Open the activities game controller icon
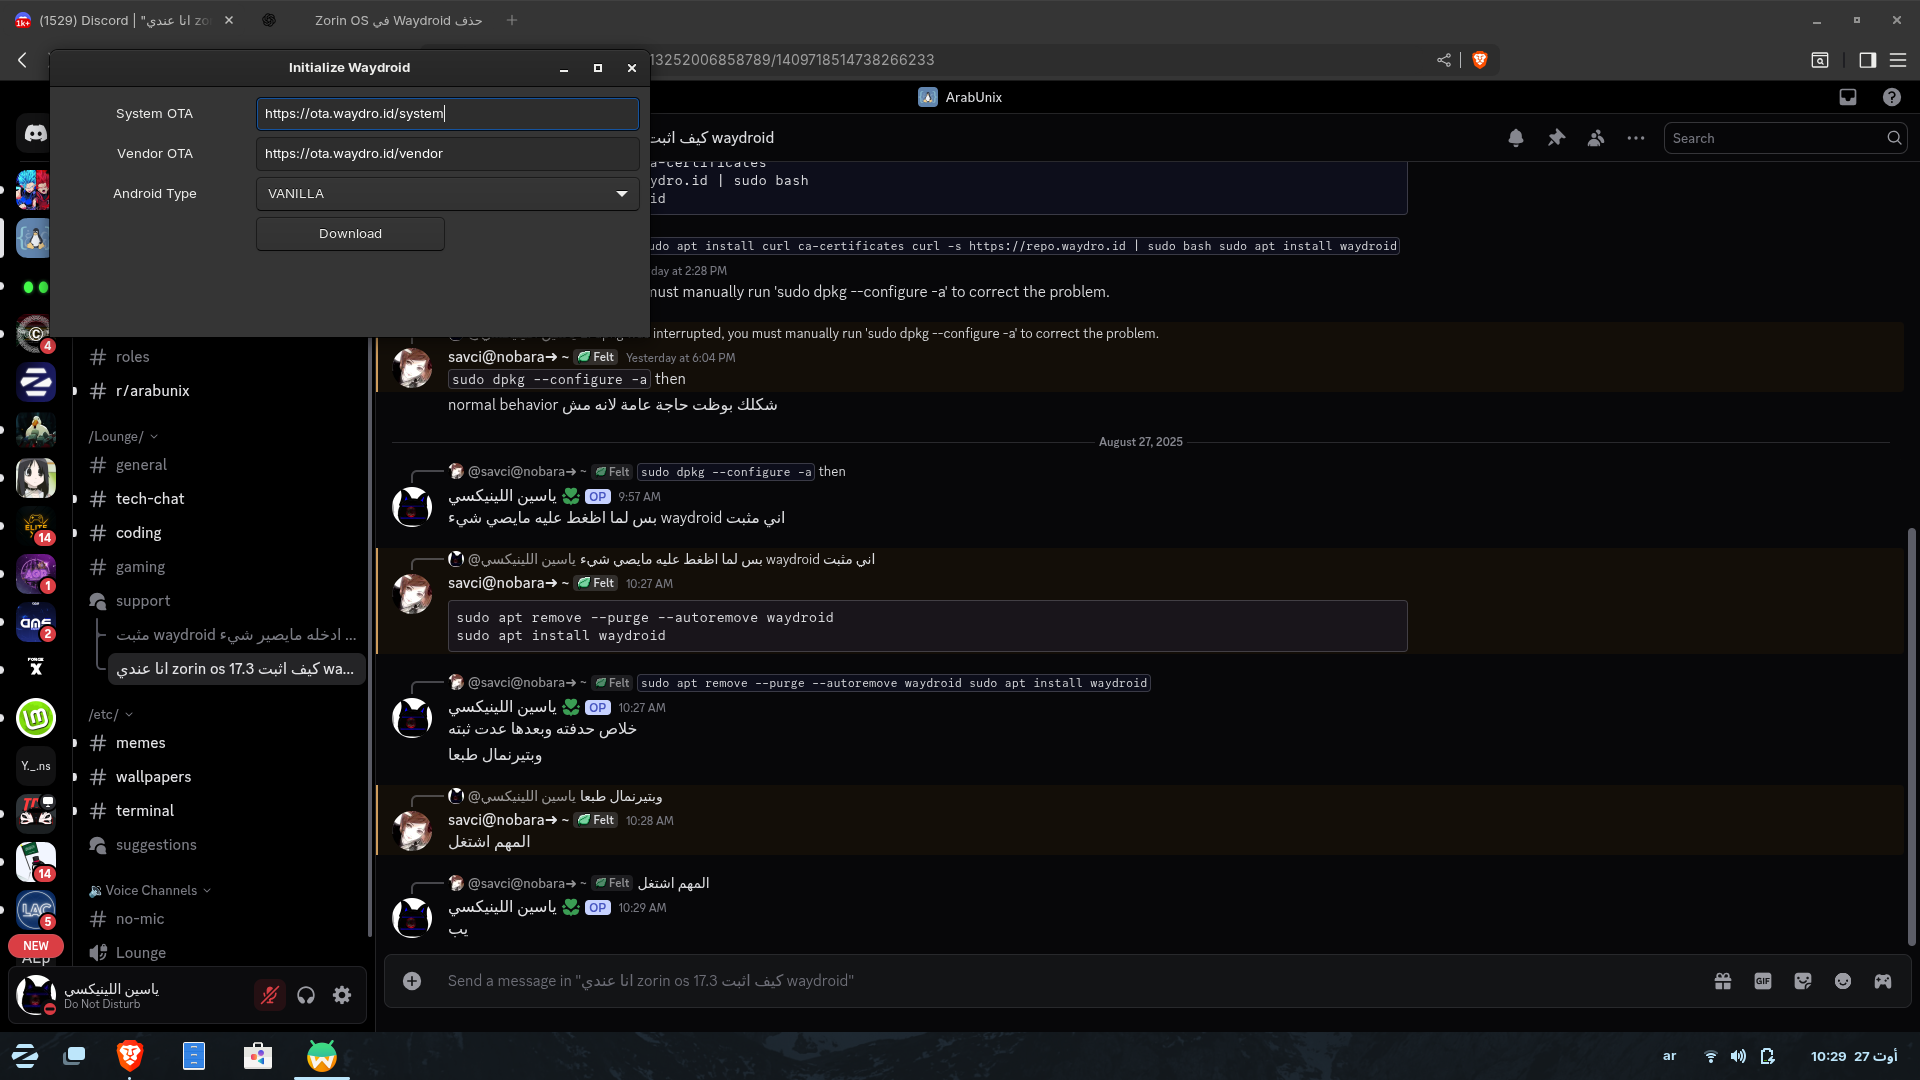The width and height of the screenshot is (1920, 1080). point(1883,981)
